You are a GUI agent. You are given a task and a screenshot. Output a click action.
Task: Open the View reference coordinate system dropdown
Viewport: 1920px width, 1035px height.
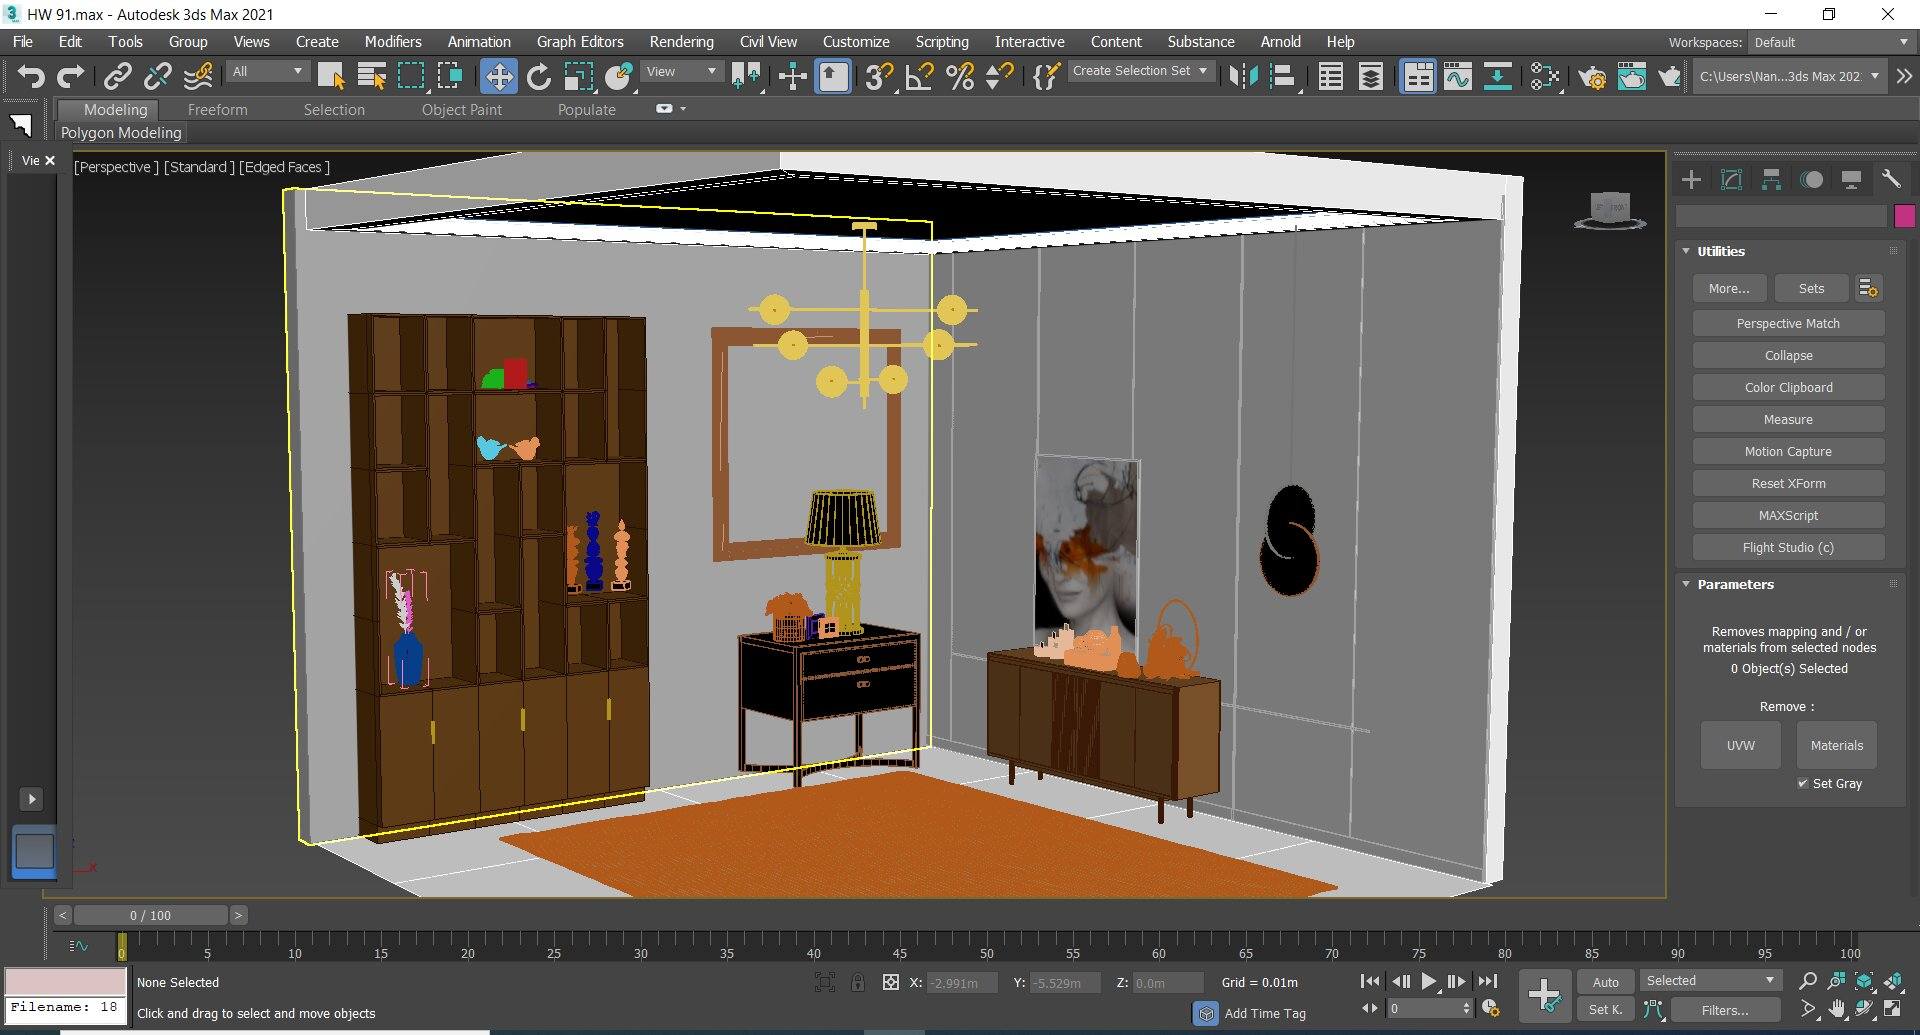click(710, 71)
